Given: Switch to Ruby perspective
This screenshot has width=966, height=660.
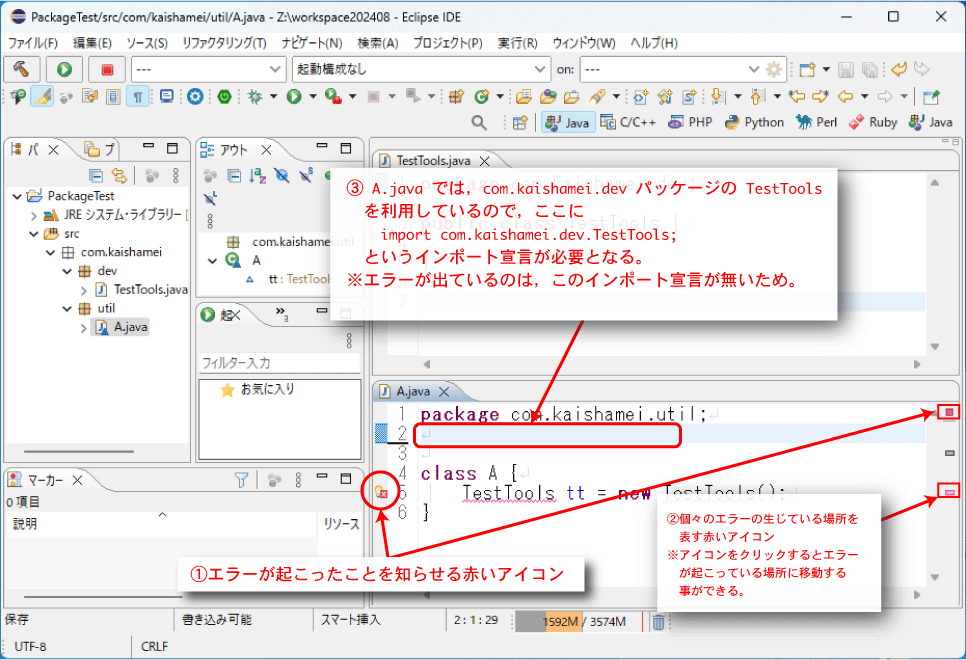Looking at the screenshot, I should pos(873,122).
